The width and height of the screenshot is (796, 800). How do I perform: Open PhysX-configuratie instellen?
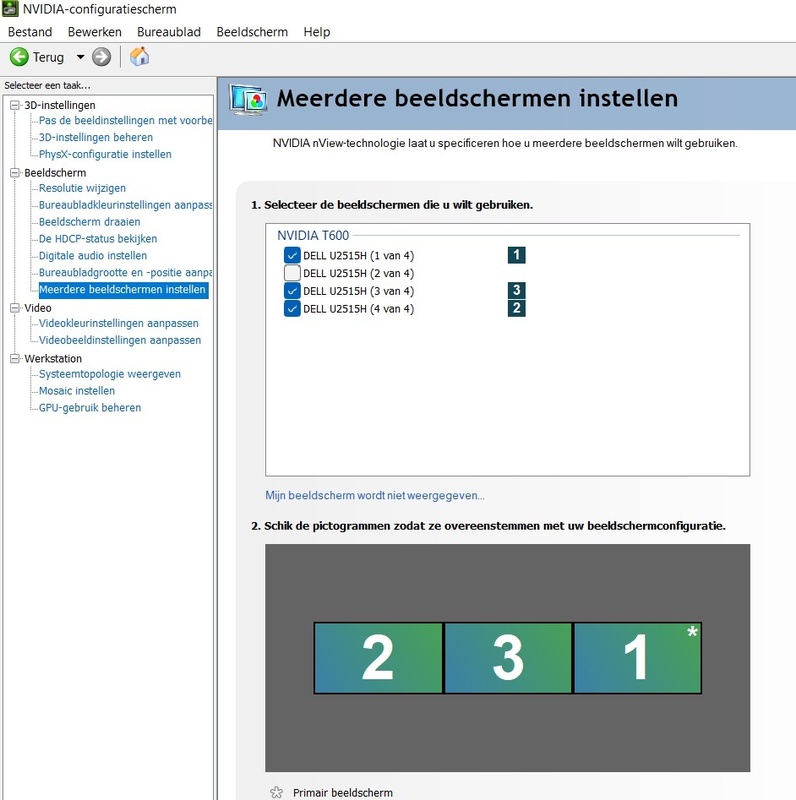click(105, 154)
